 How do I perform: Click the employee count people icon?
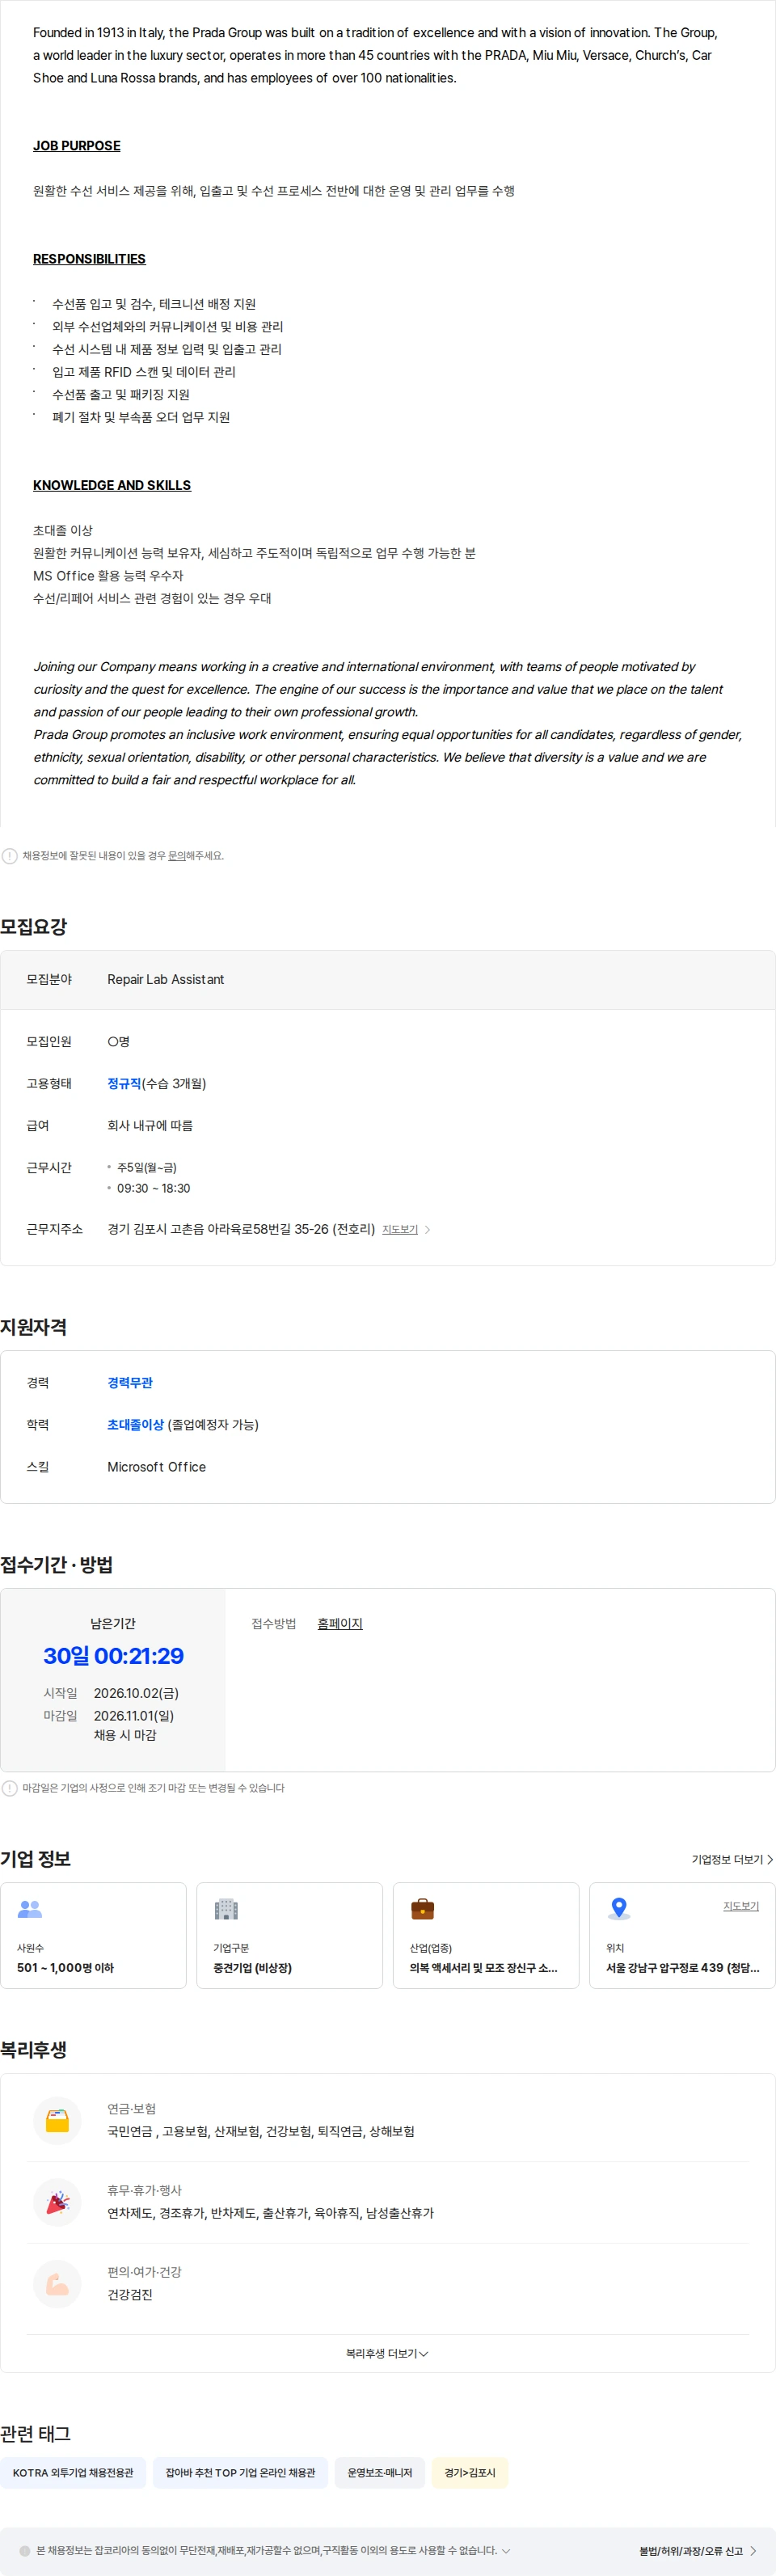30,1909
